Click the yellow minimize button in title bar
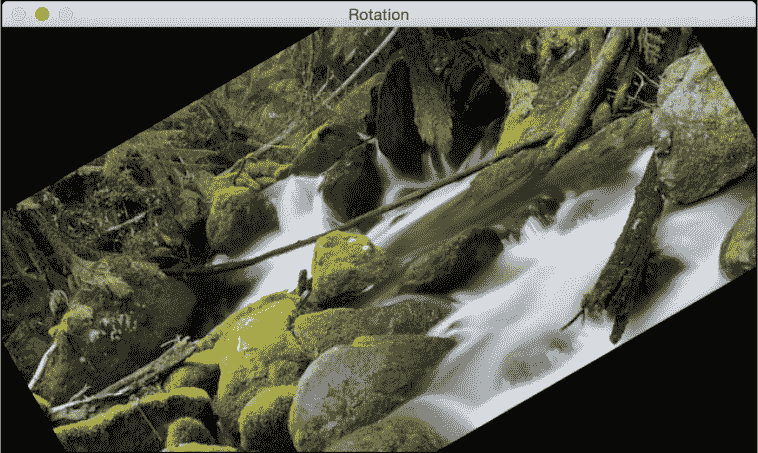 coord(42,14)
